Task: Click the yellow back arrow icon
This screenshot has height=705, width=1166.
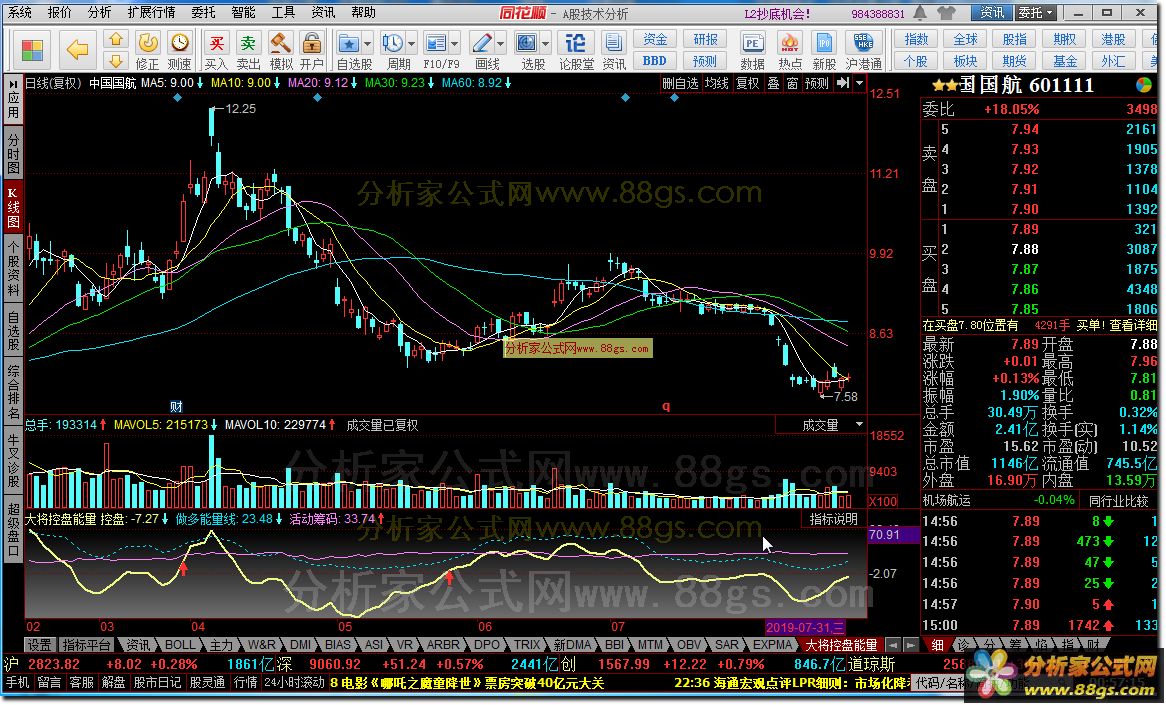Action: [77, 50]
